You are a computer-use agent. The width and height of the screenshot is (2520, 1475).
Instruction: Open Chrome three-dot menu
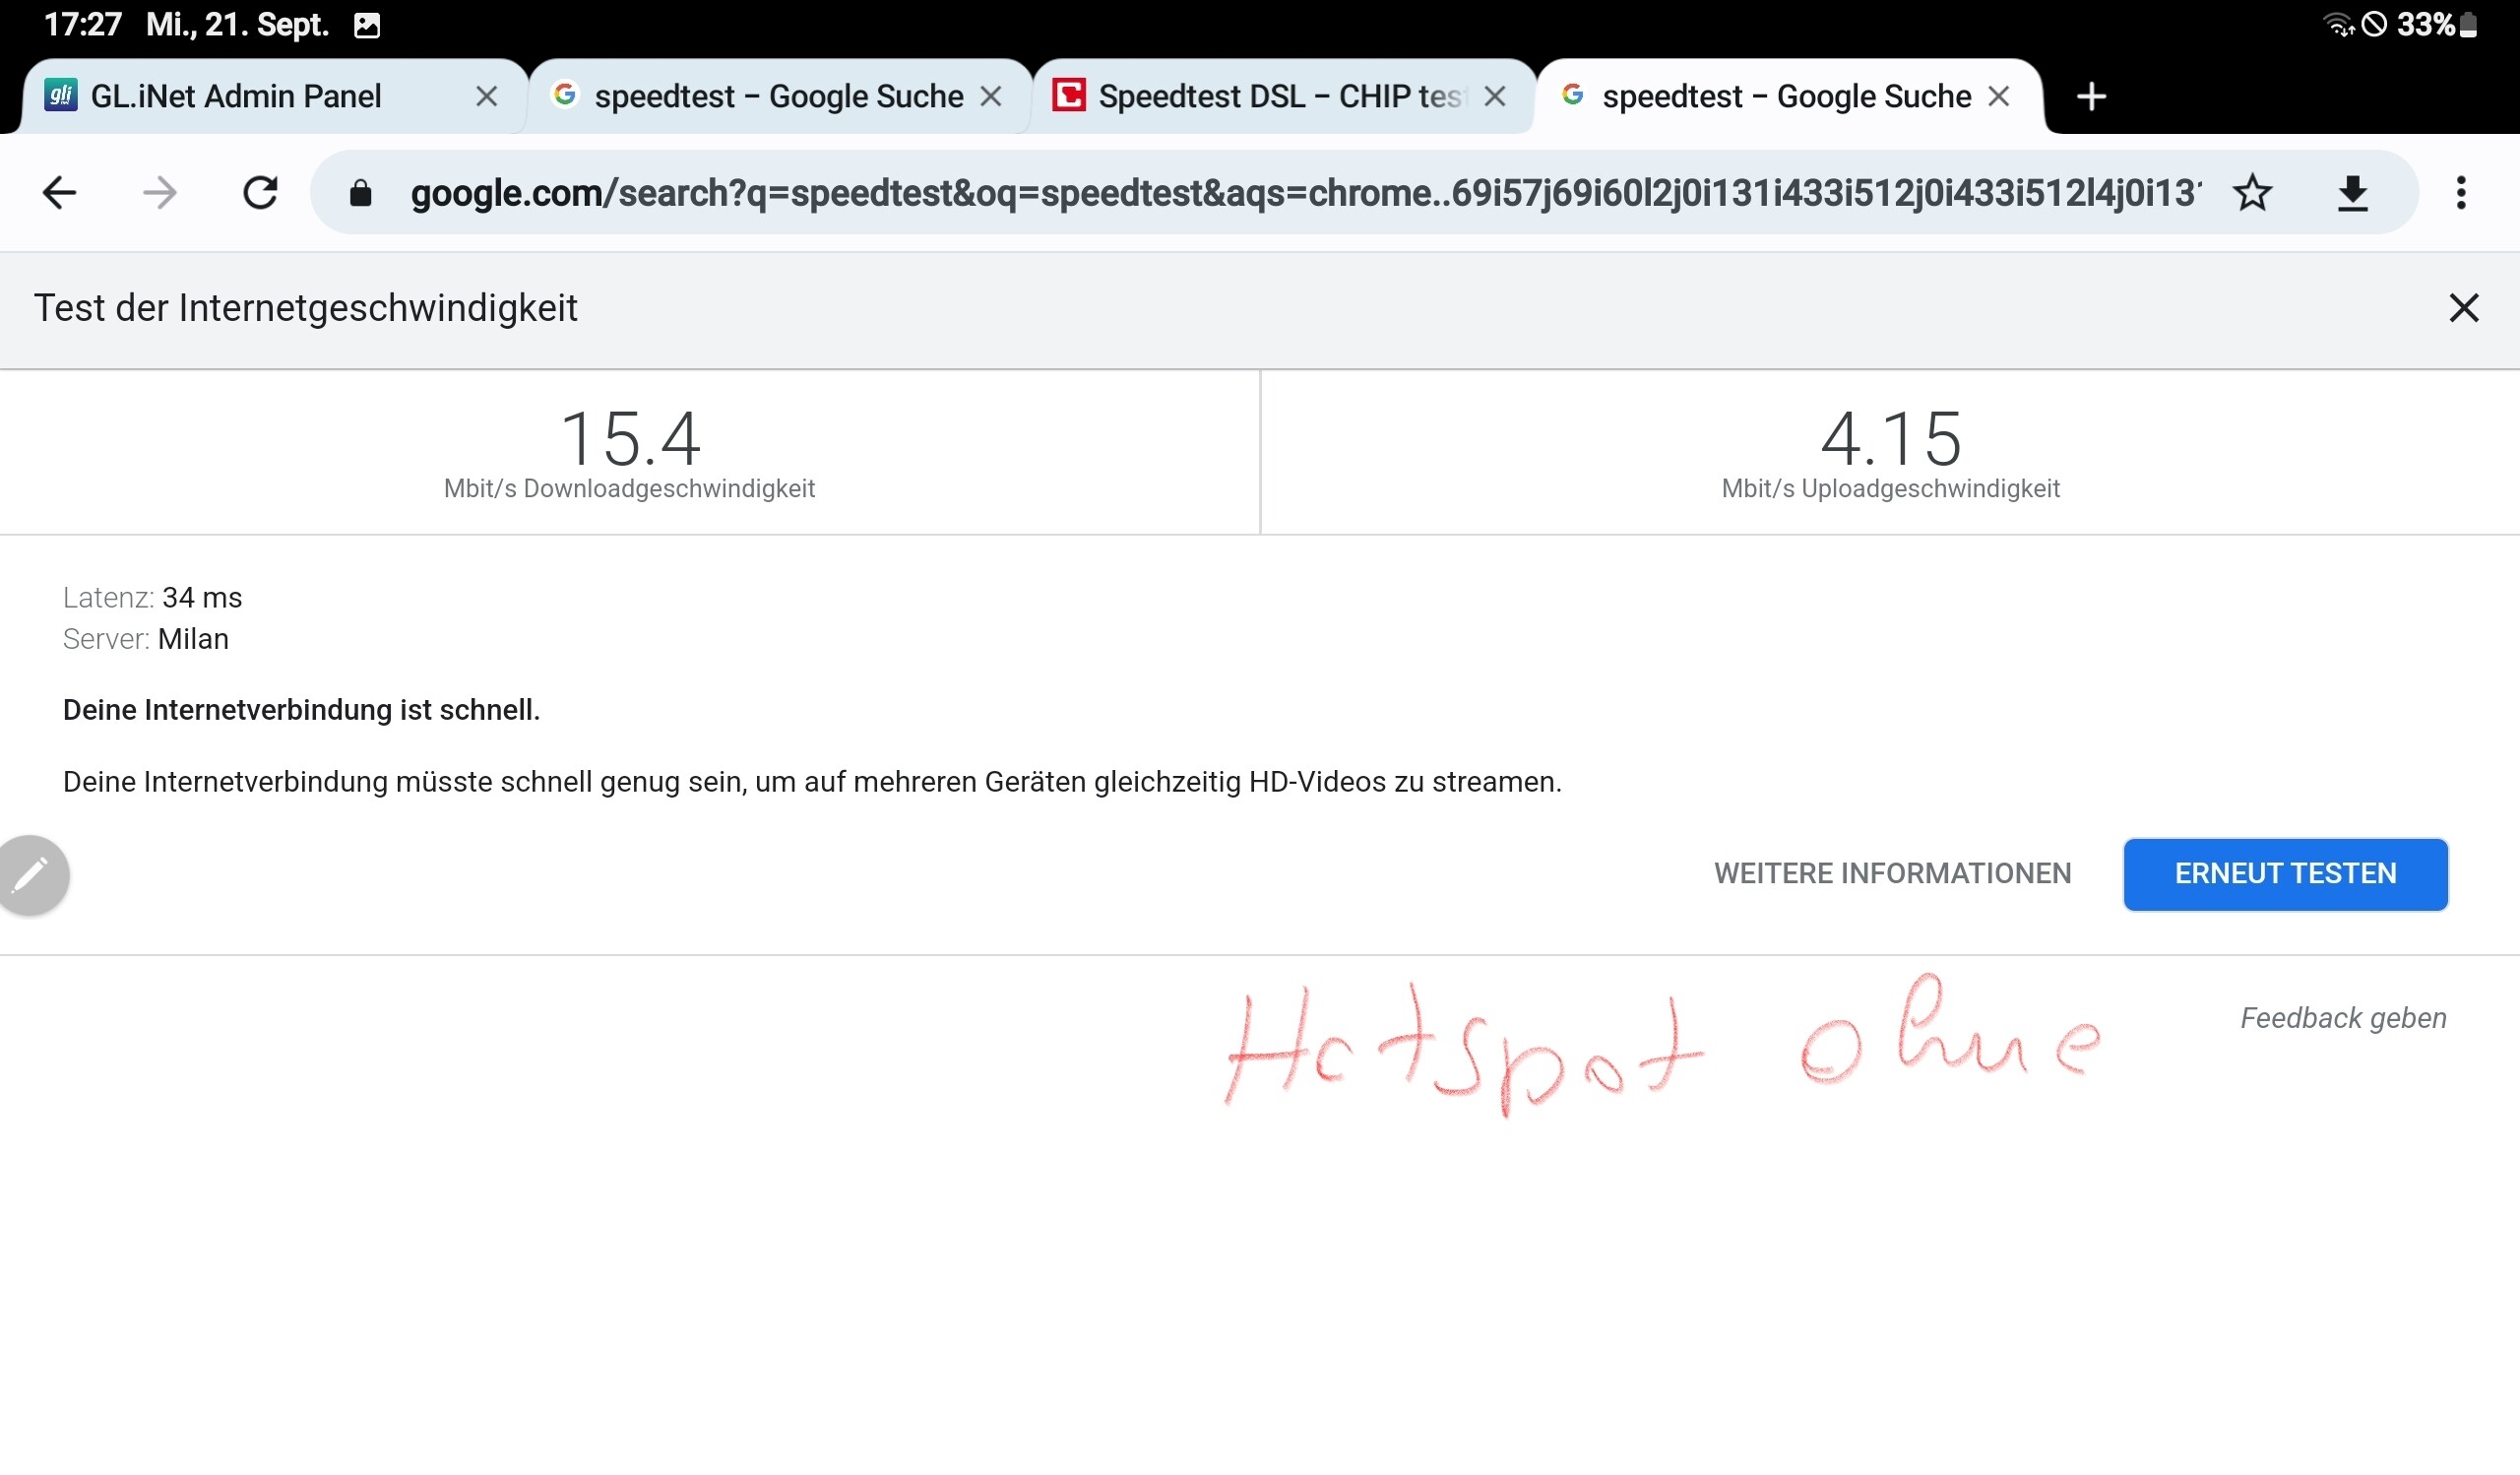(2460, 192)
